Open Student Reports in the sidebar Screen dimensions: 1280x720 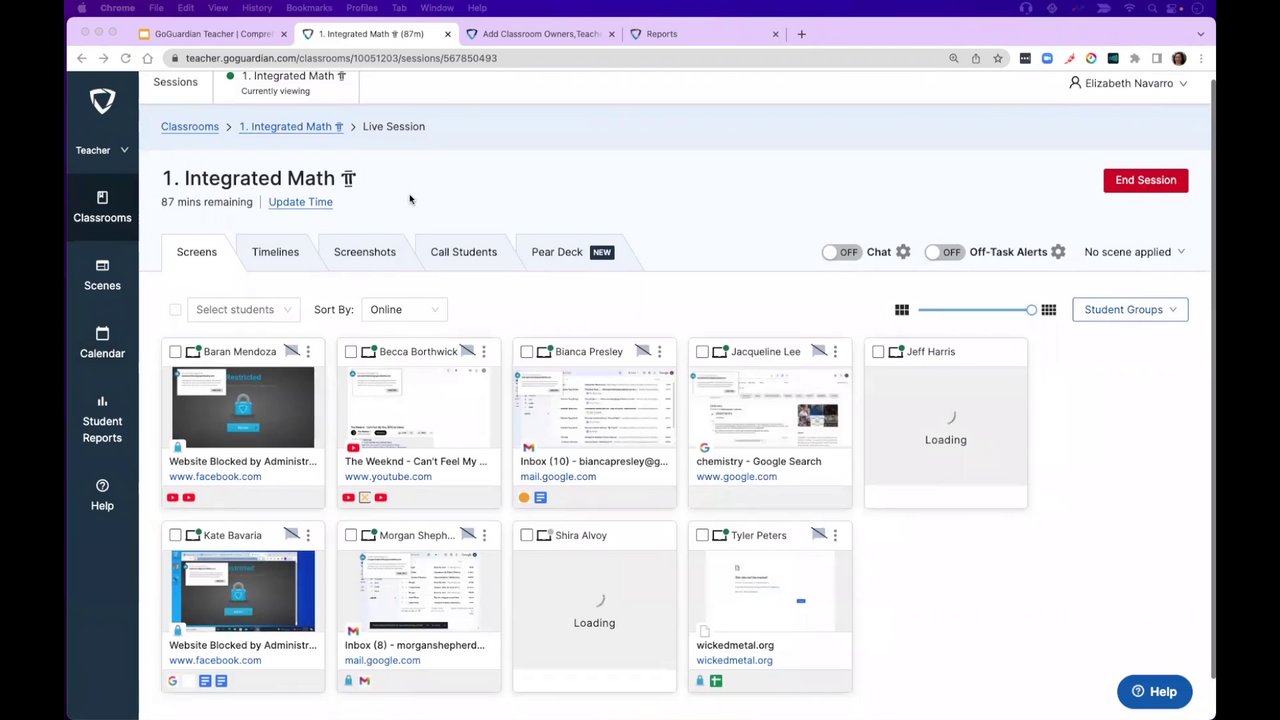102,420
